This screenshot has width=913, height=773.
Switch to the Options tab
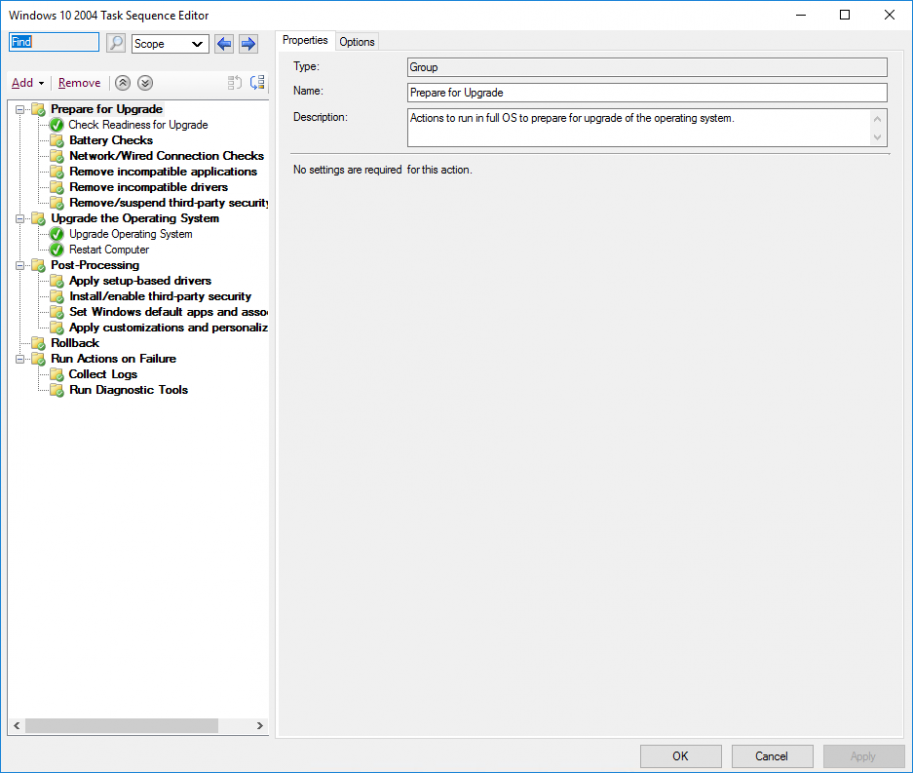tap(357, 41)
